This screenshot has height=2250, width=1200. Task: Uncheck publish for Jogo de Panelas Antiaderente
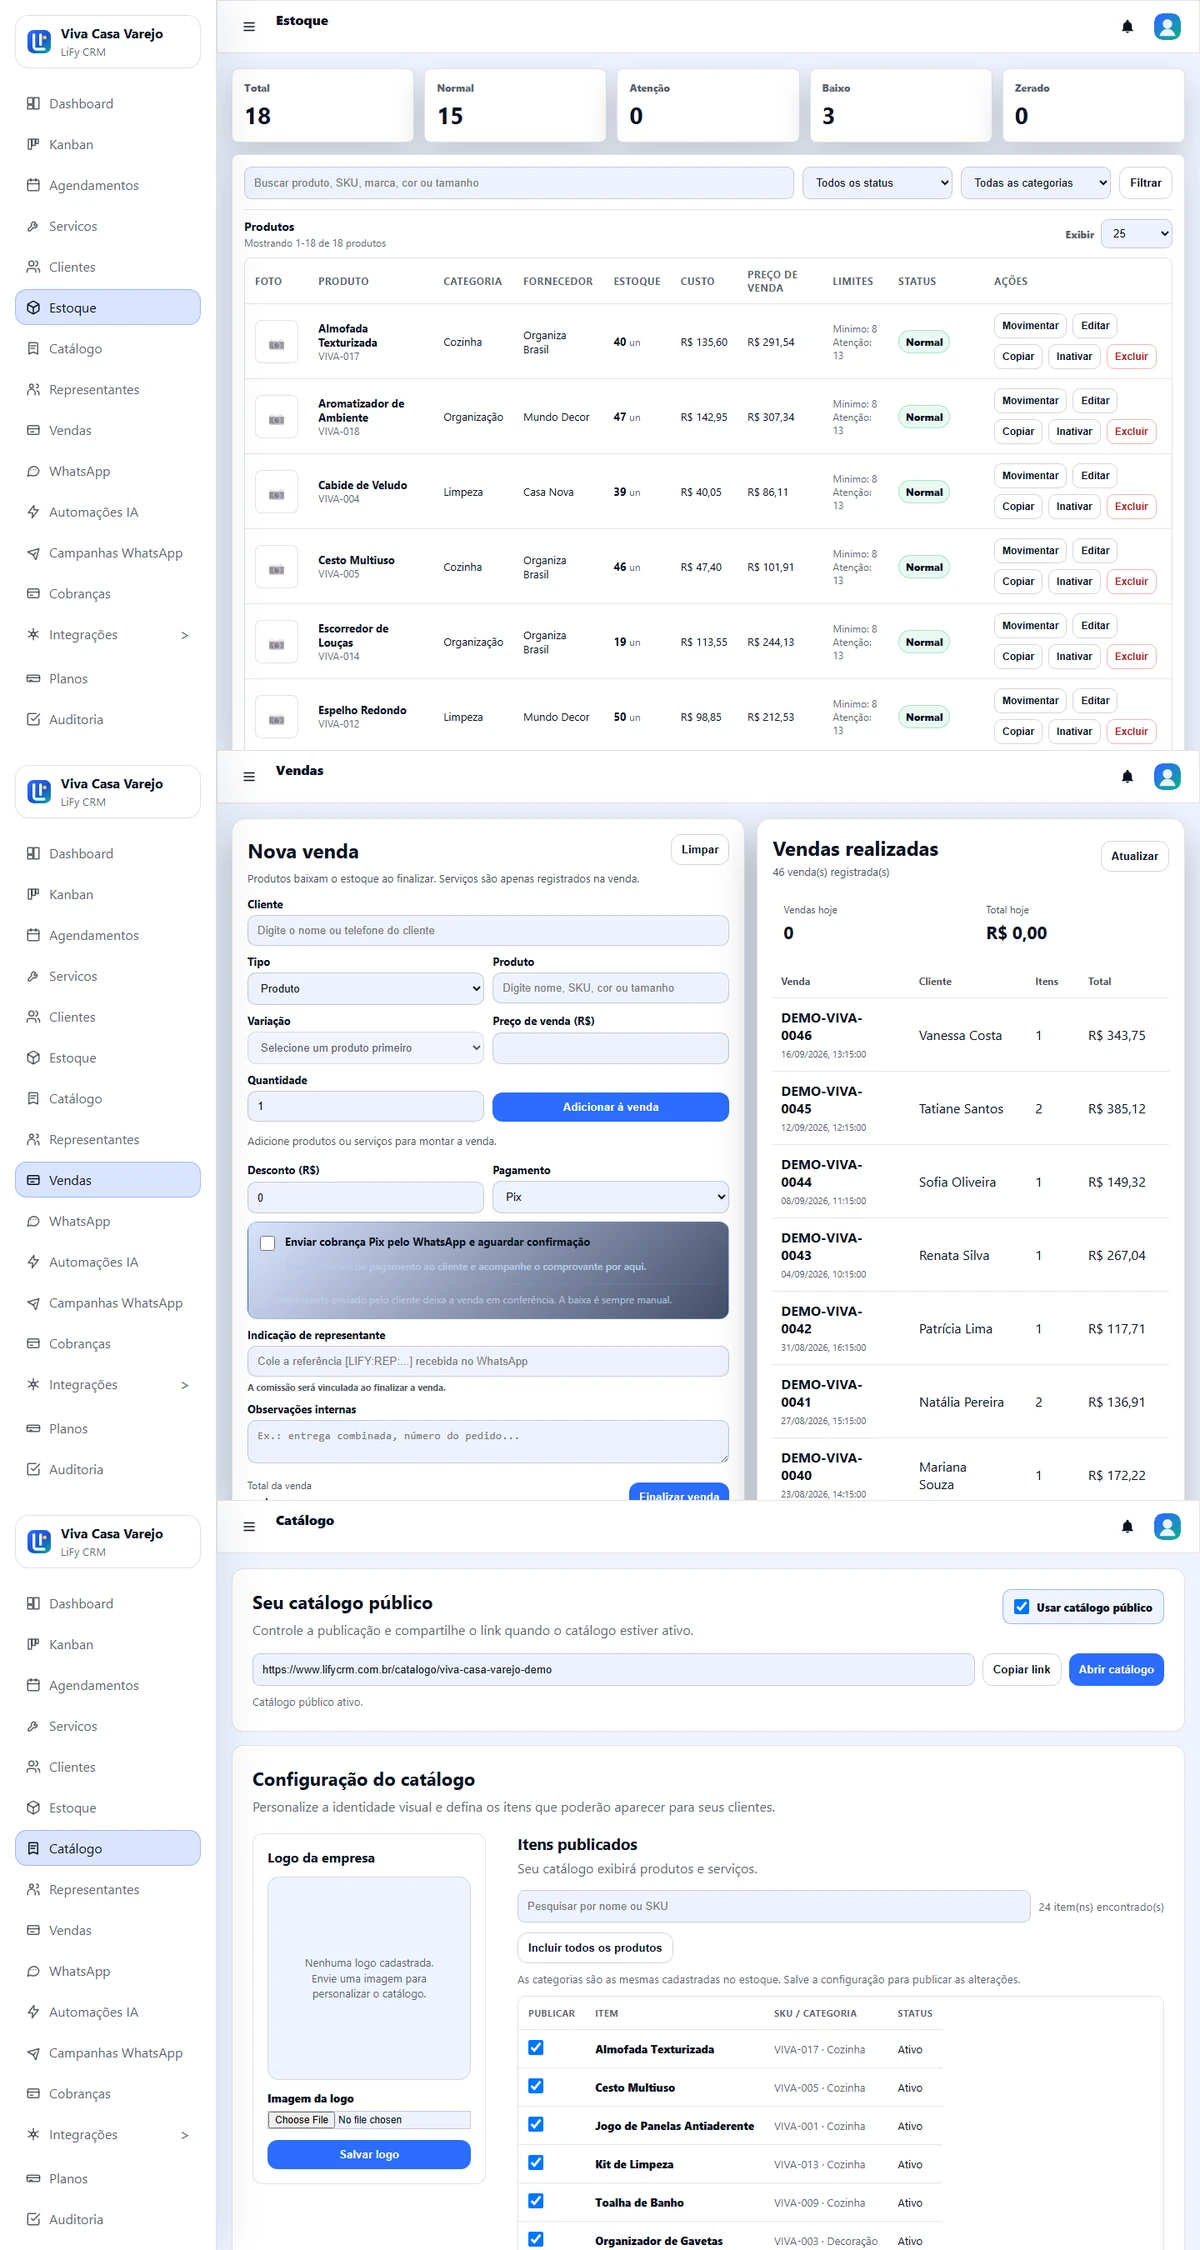(x=536, y=2125)
